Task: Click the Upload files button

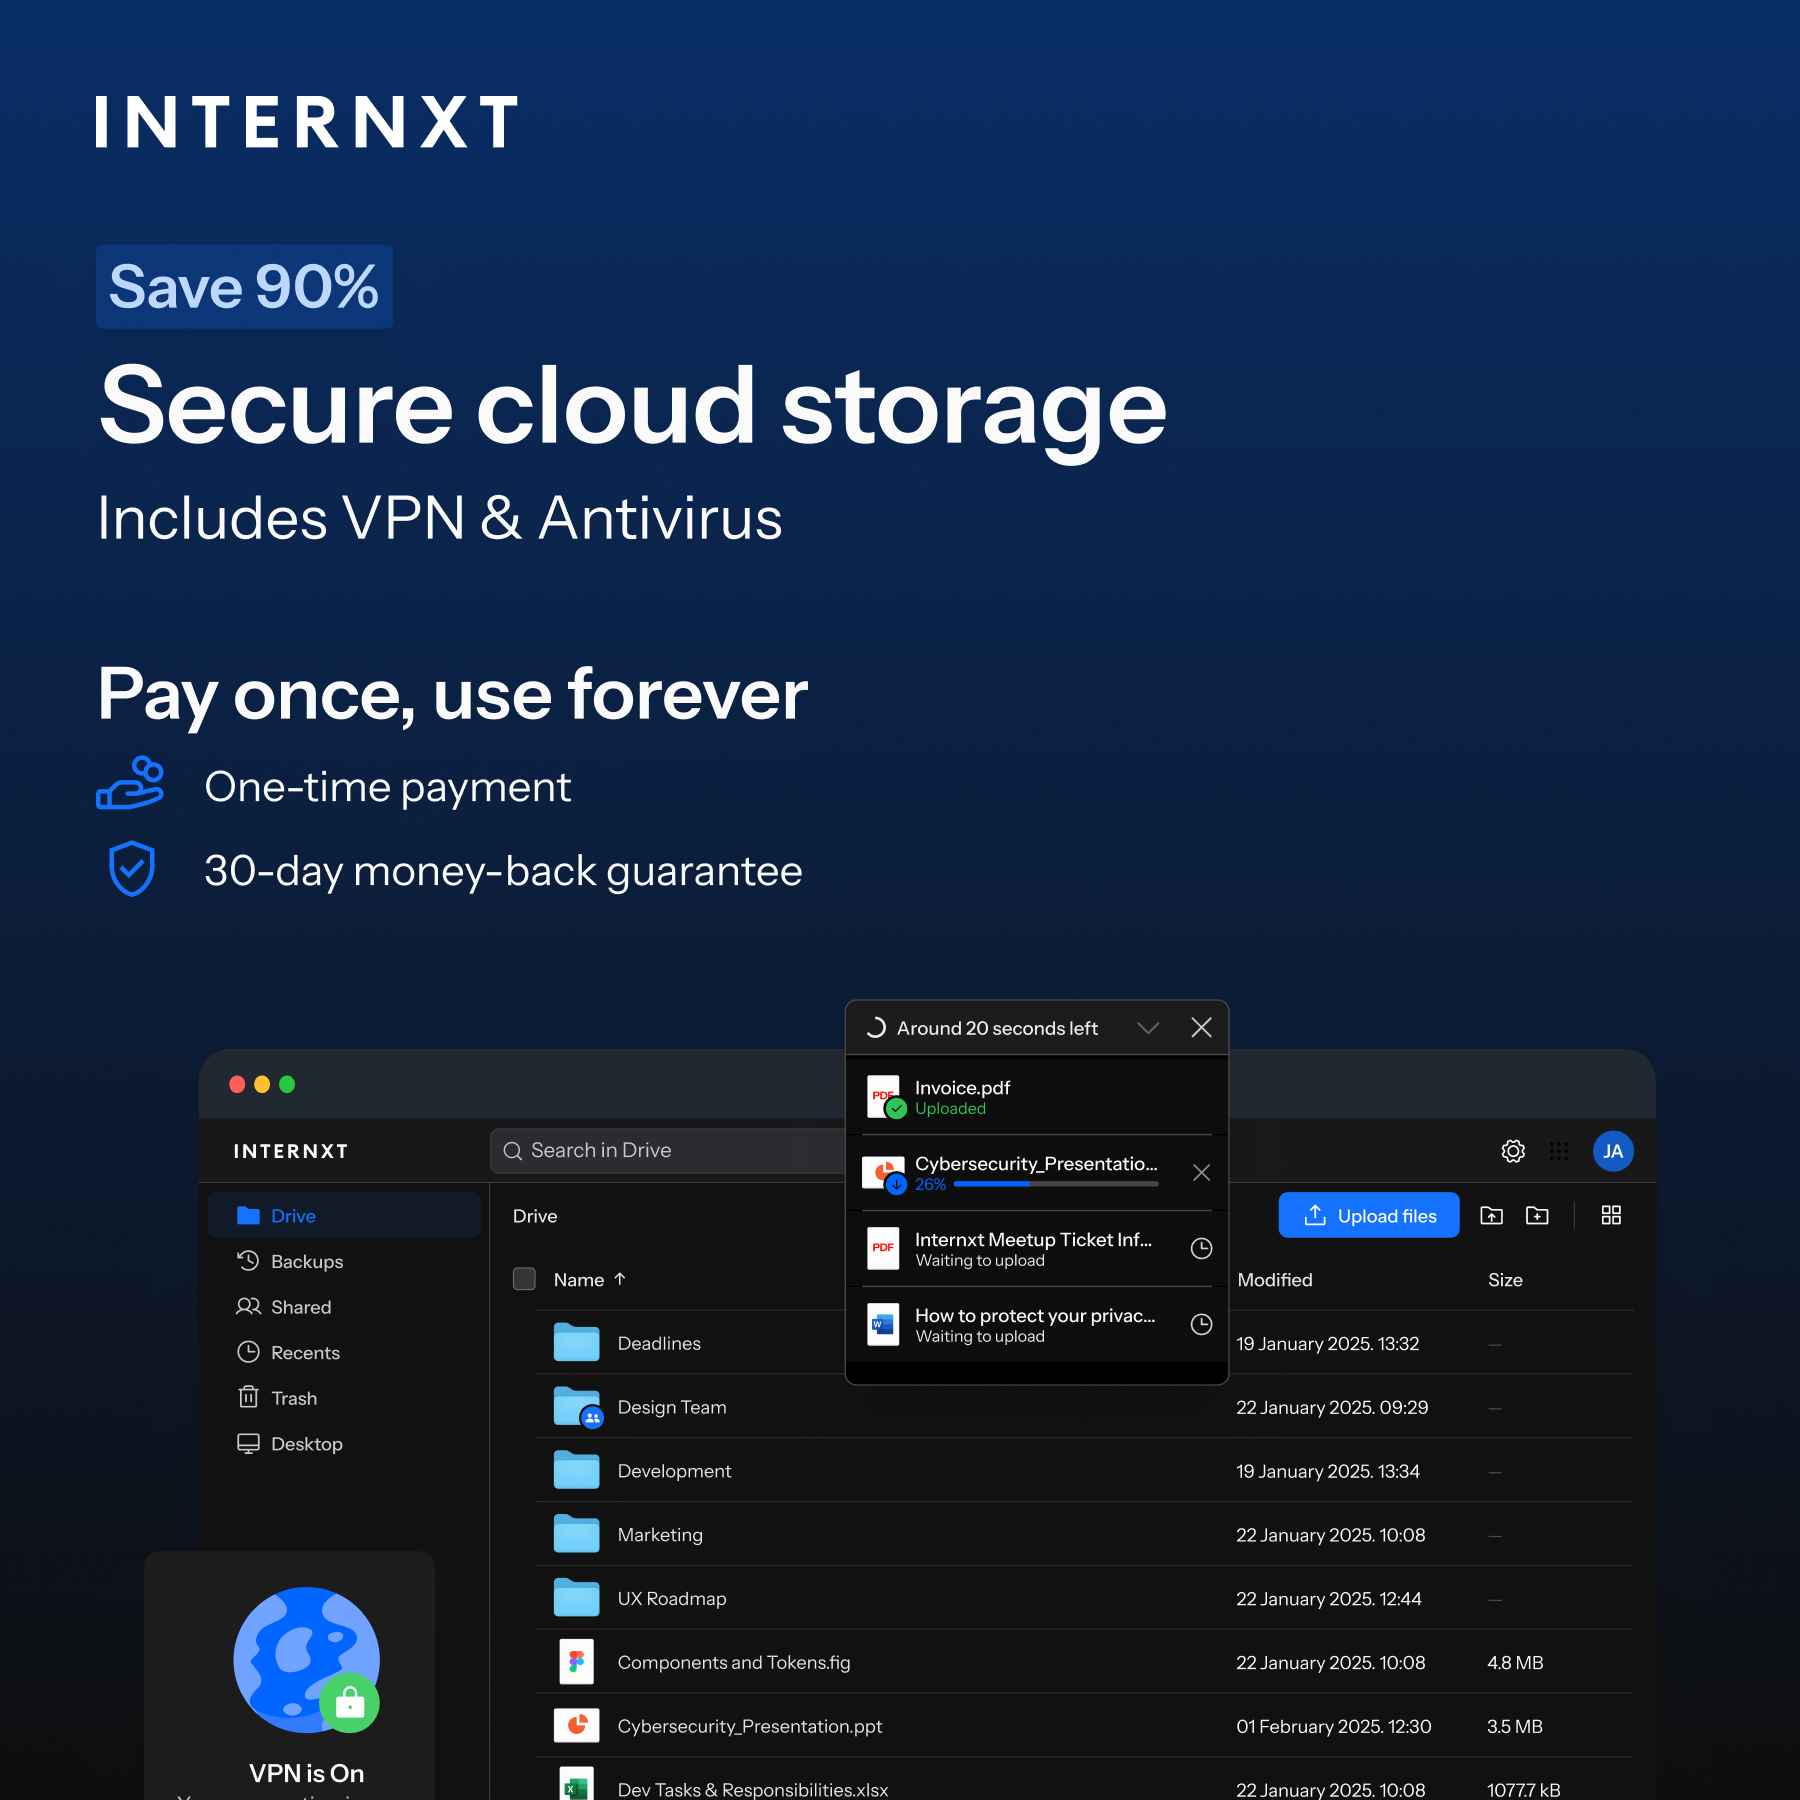Action: click(x=1368, y=1215)
